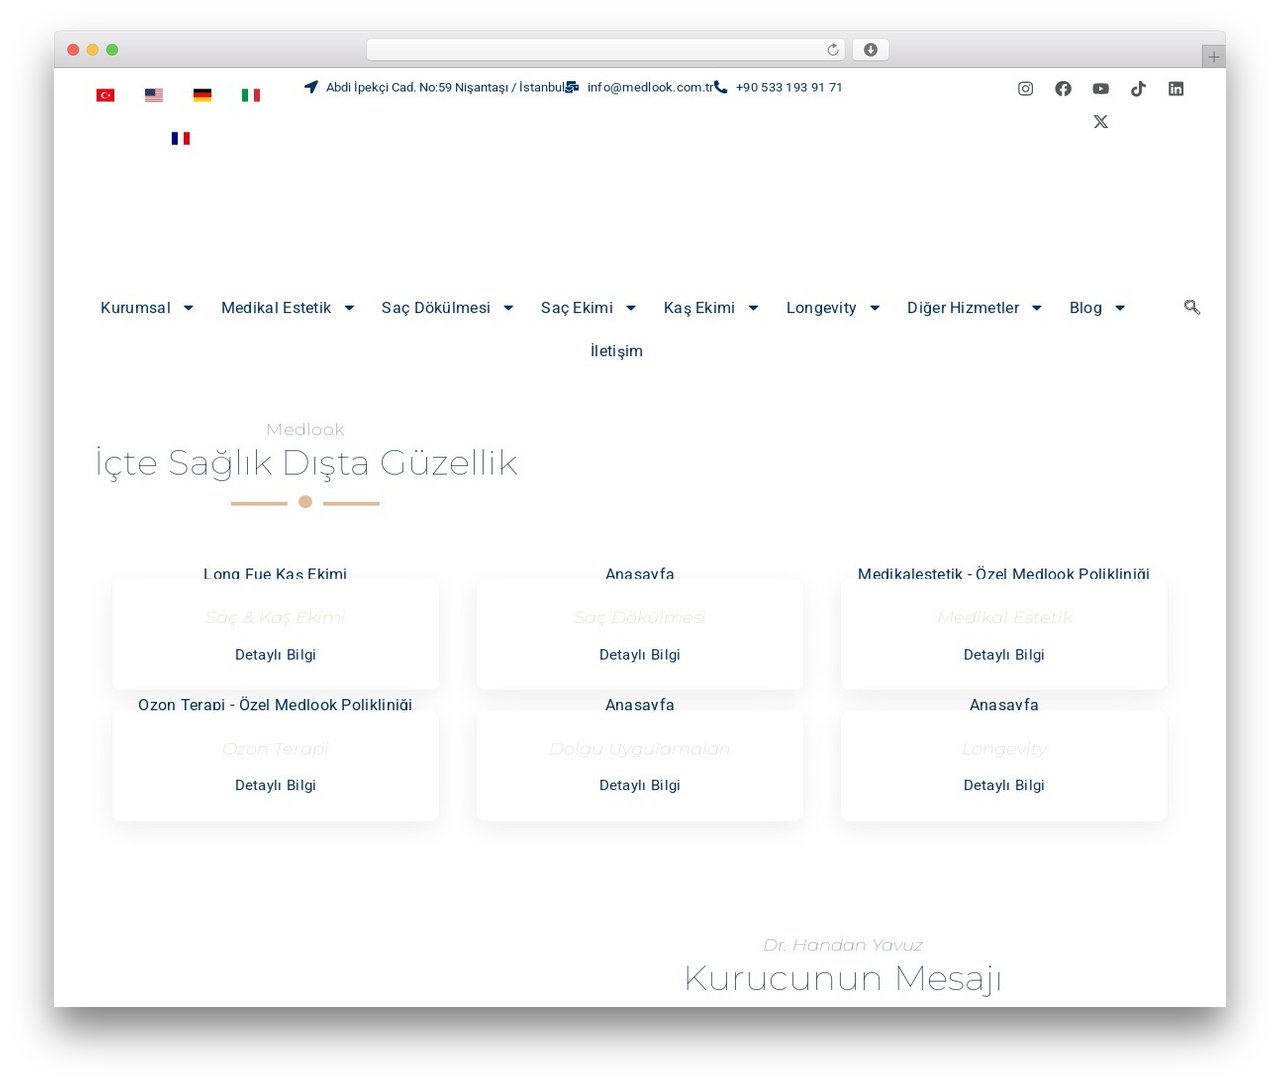1280x1084 pixels.
Task: Open Detaylı Bilgi for Medikal Estetik
Action: (x=1003, y=655)
